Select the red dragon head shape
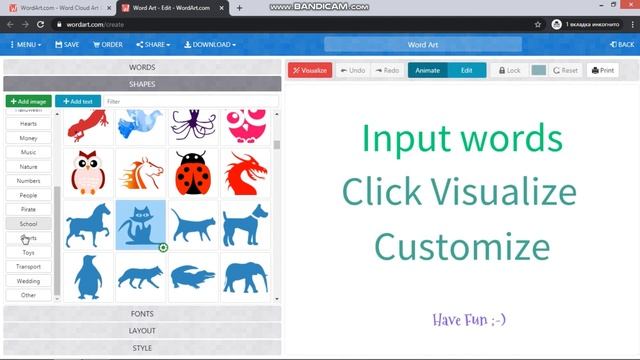Viewport: 640px width, 360px height. click(x=246, y=173)
